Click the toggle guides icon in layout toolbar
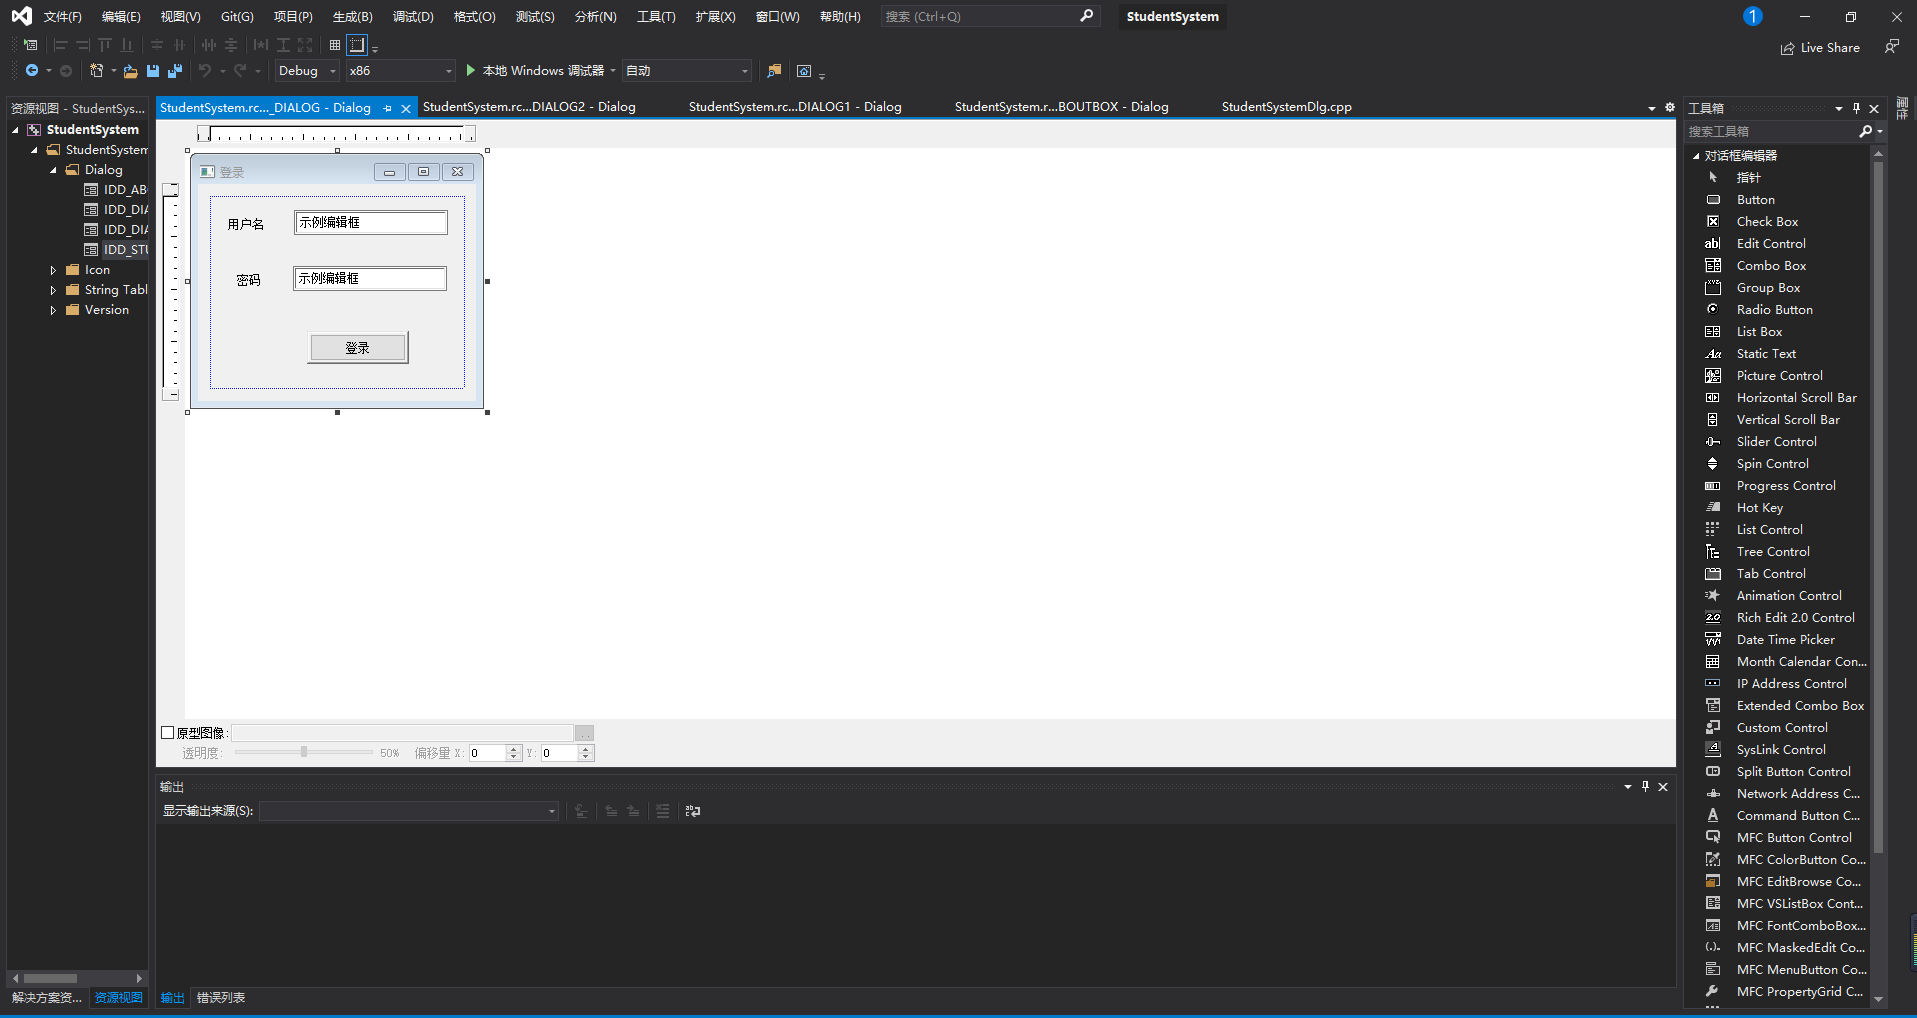Screen dimensions: 1917x1018 tap(357, 45)
